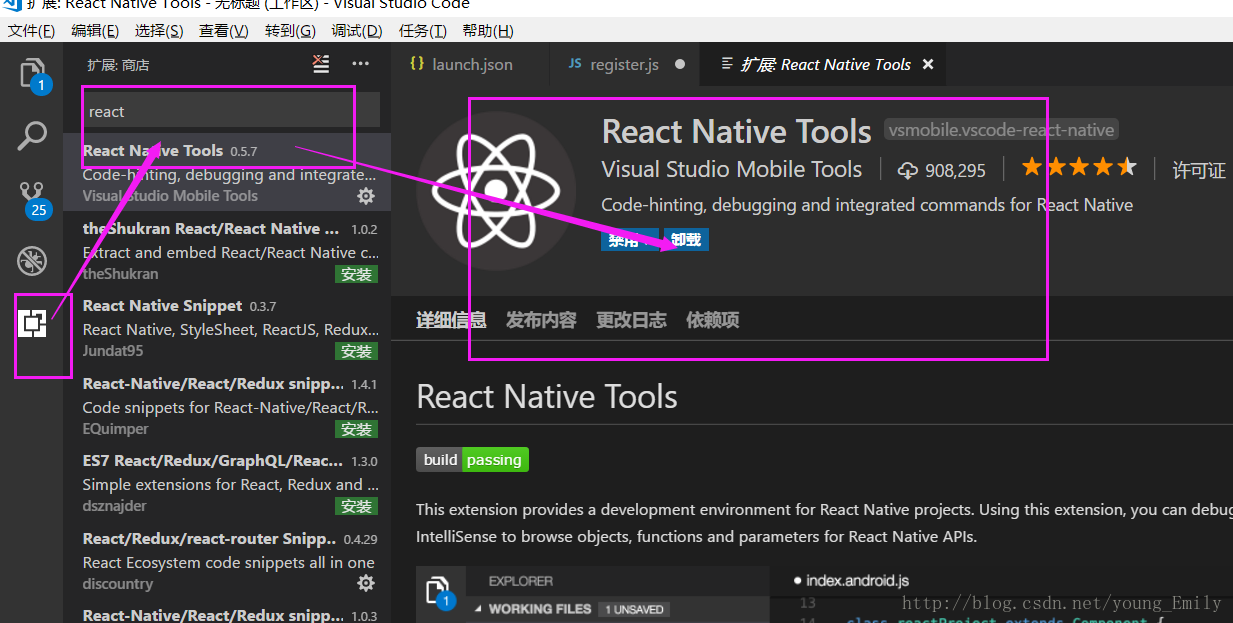
Task: Open the Explorer view in activity bar
Action: tap(33, 75)
